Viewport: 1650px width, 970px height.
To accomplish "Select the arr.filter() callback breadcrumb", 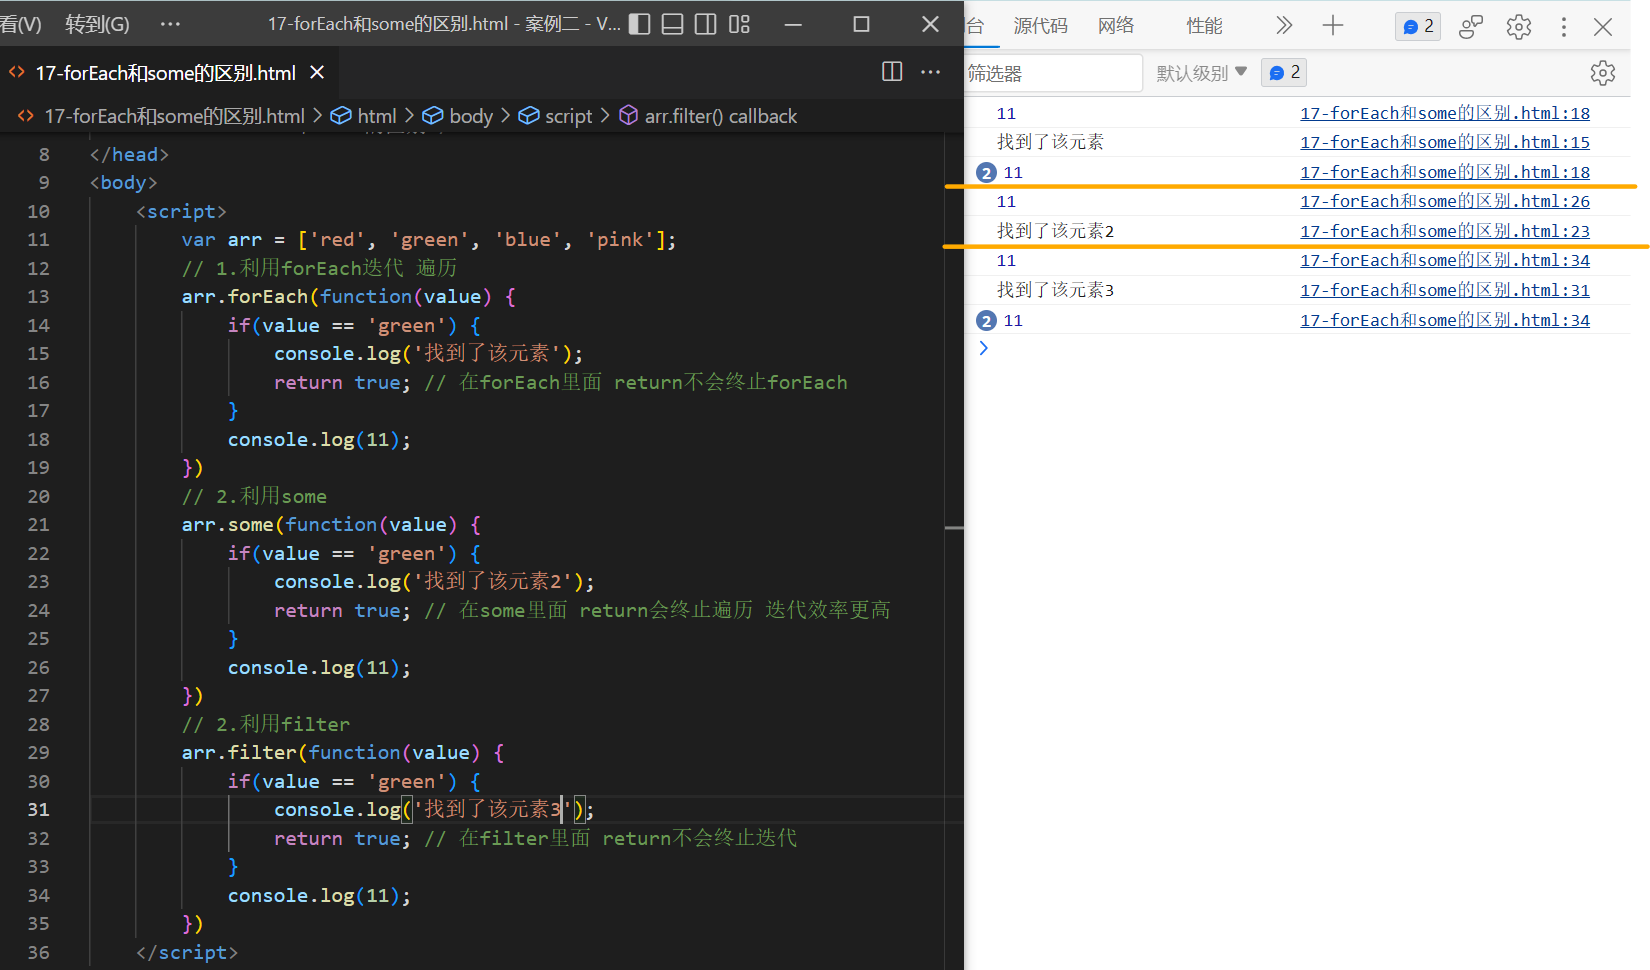I will pyautogui.click(x=720, y=116).
